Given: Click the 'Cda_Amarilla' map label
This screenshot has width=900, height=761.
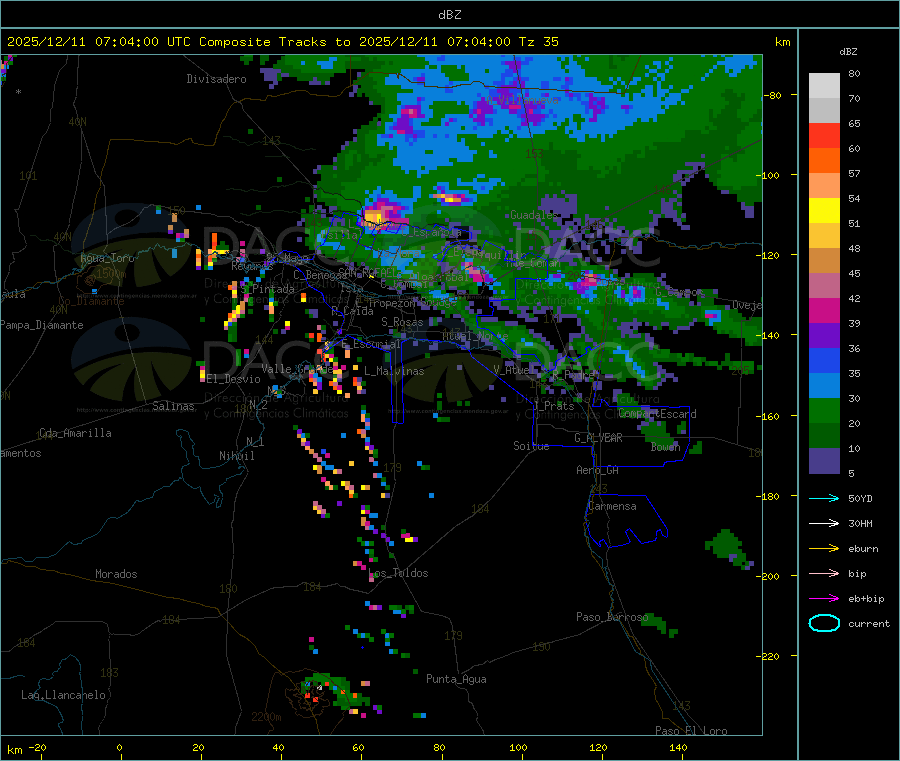Looking at the screenshot, I should (x=75, y=433).
